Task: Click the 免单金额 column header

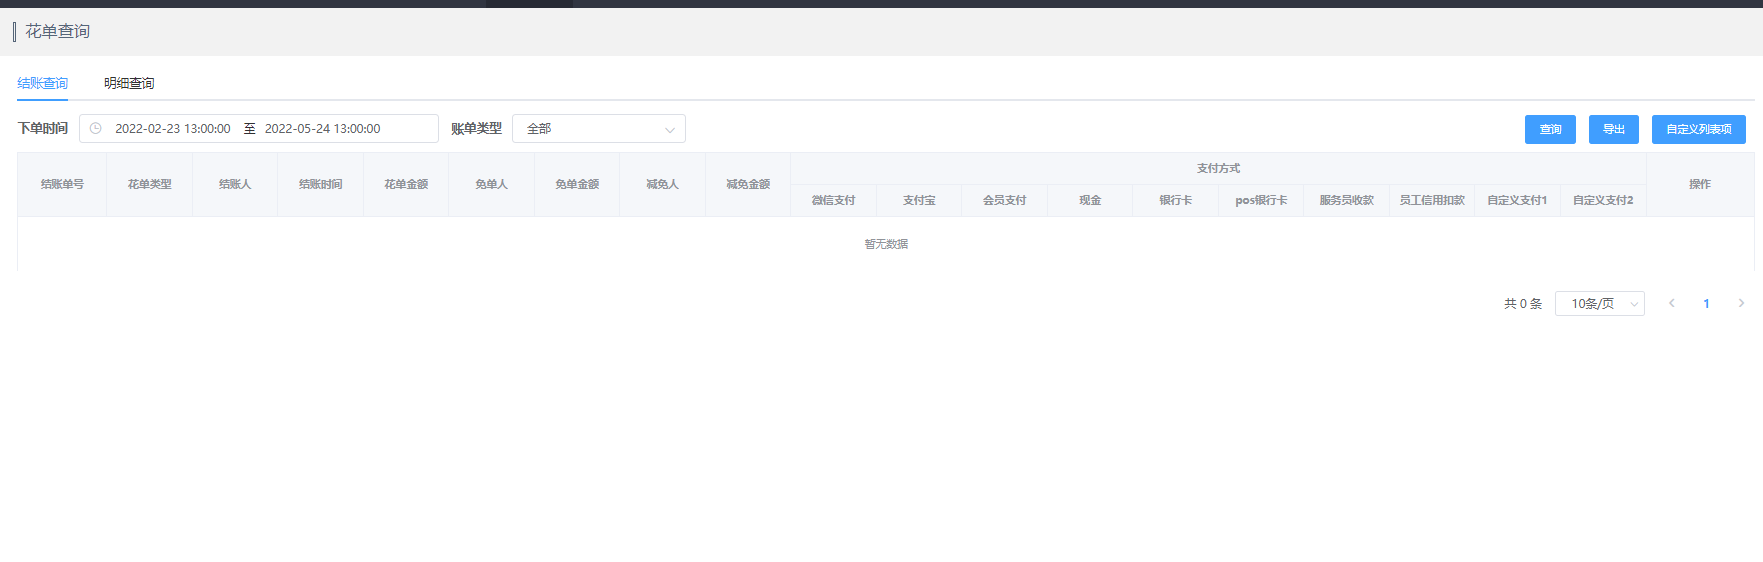Action: coord(577,184)
